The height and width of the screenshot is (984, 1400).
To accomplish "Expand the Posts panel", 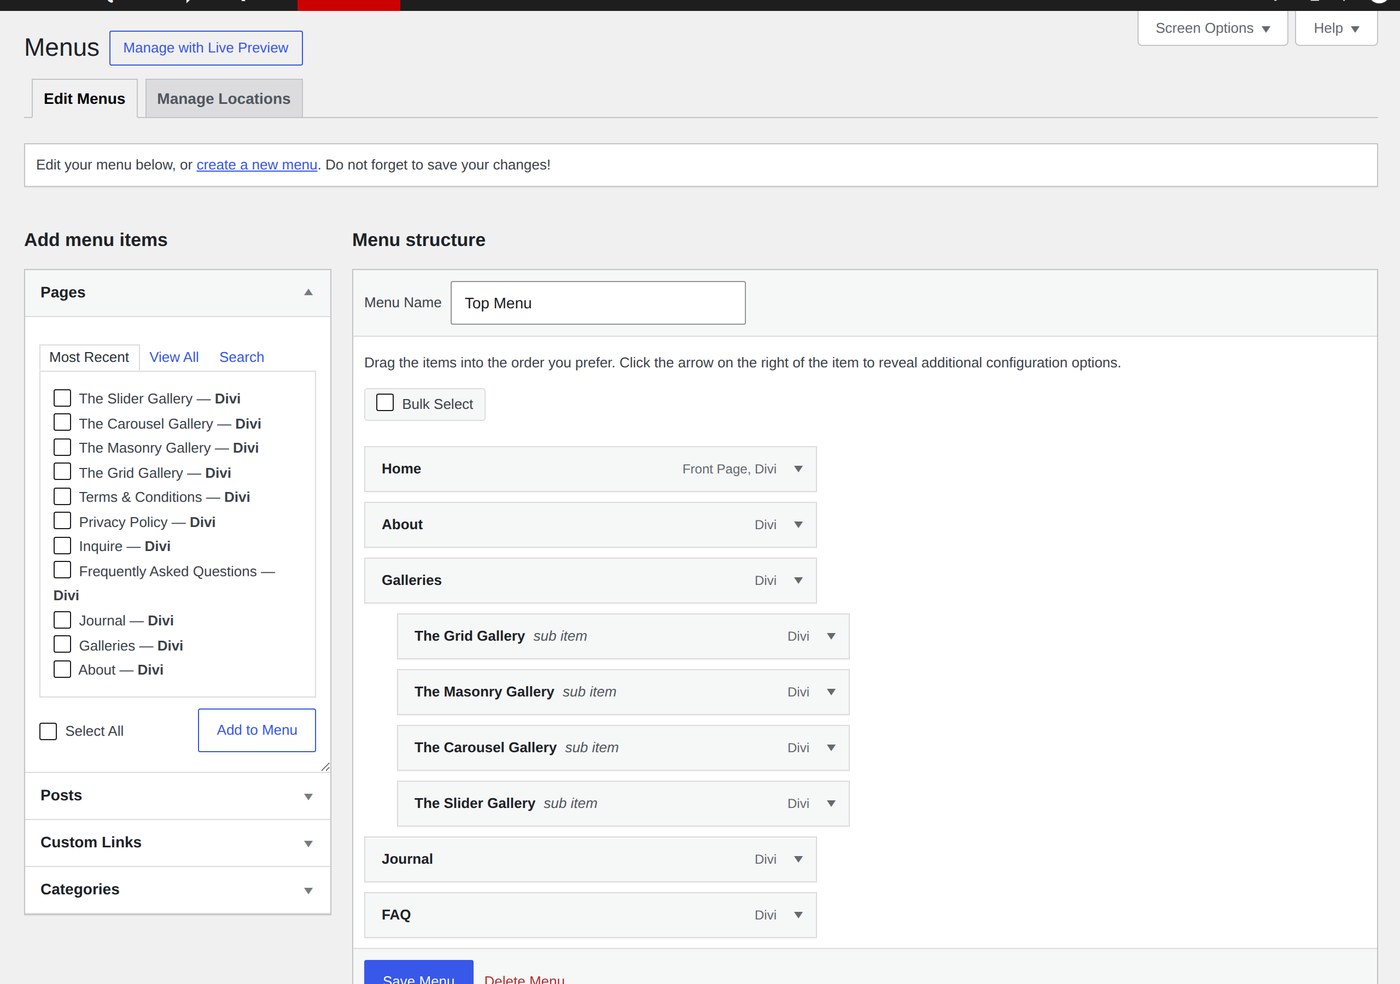I will 178,796.
